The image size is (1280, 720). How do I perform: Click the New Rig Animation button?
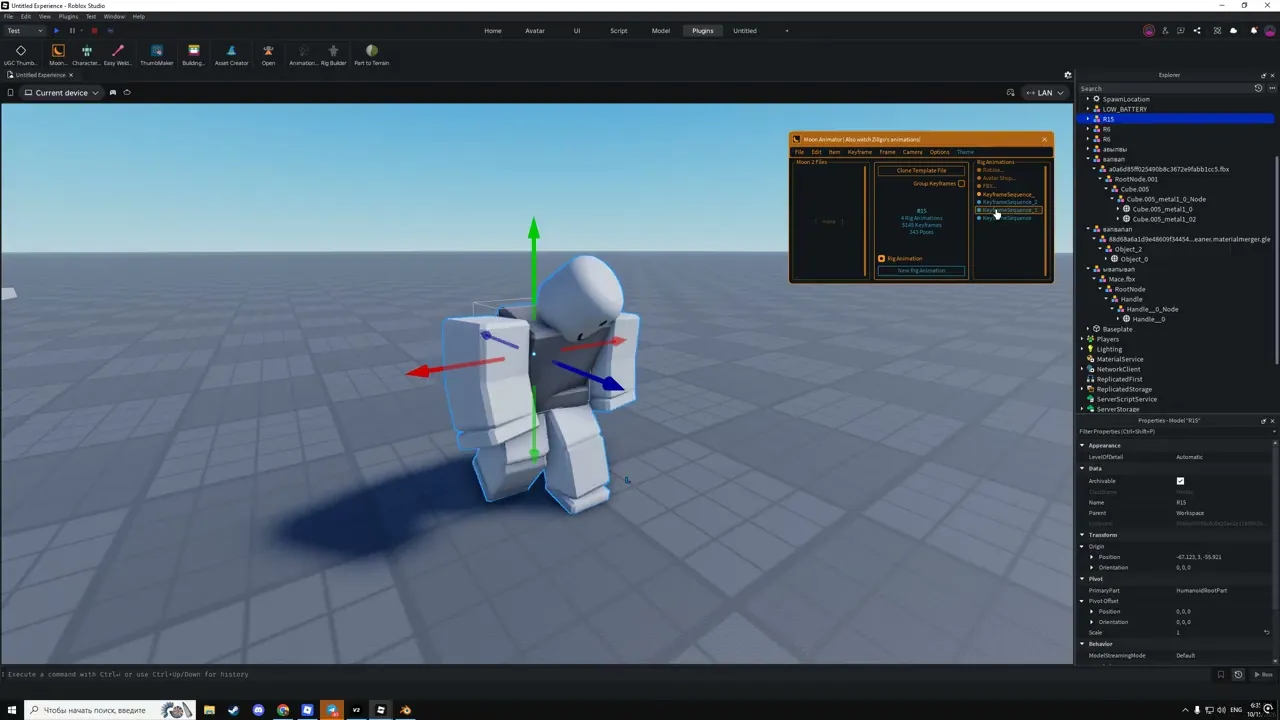pos(921,271)
